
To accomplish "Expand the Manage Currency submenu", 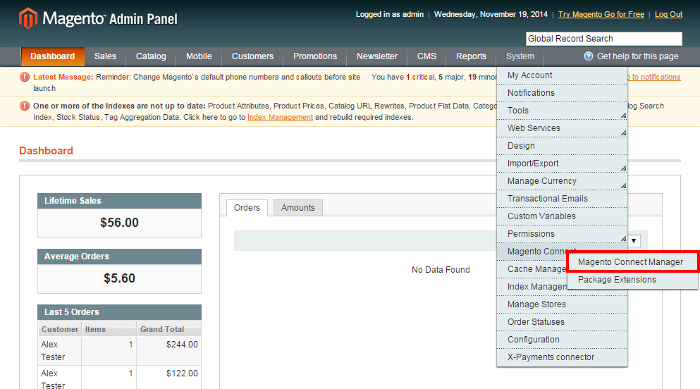I will pos(562,181).
